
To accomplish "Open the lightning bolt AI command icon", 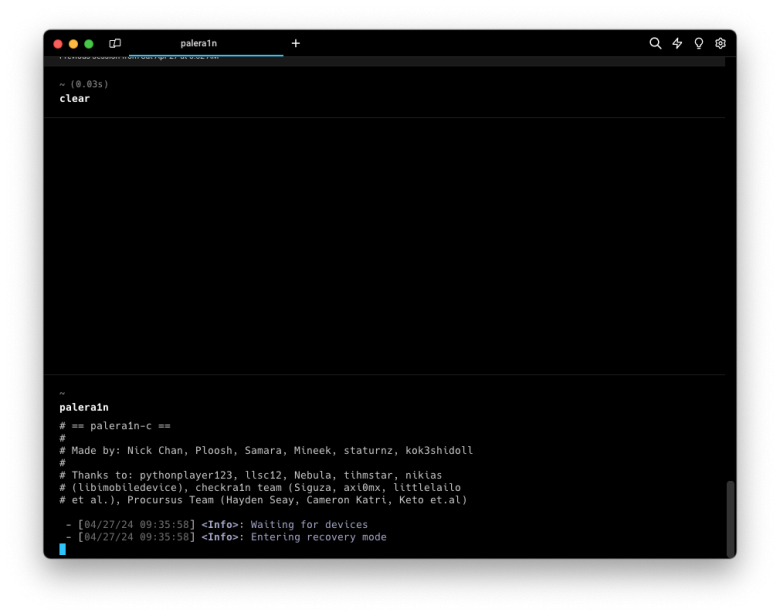I will [677, 43].
